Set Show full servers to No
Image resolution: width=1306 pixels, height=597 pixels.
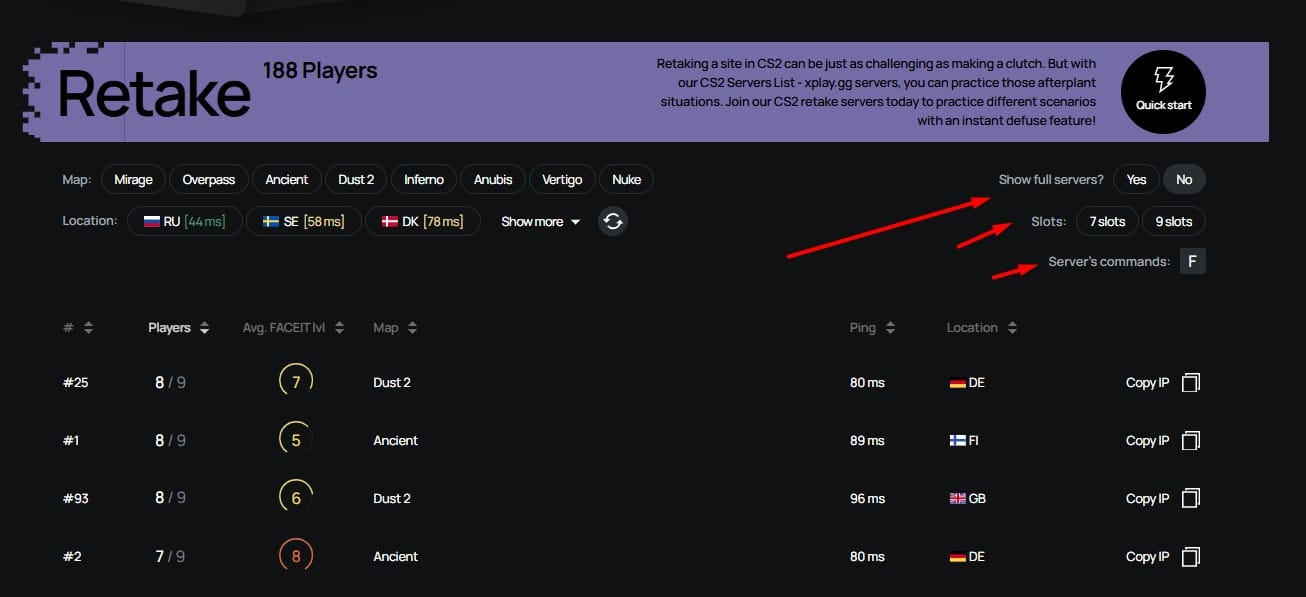click(1184, 180)
